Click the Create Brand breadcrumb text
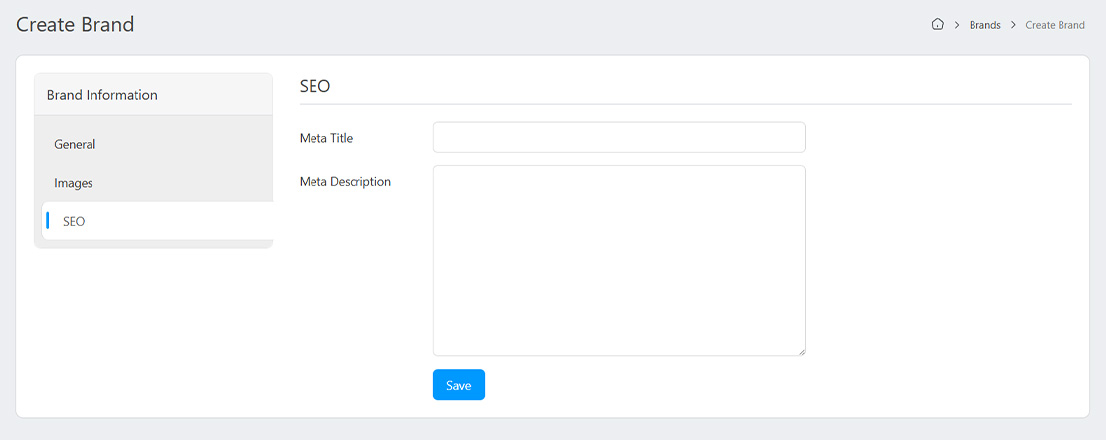This screenshot has height=440, width=1106. (1055, 25)
